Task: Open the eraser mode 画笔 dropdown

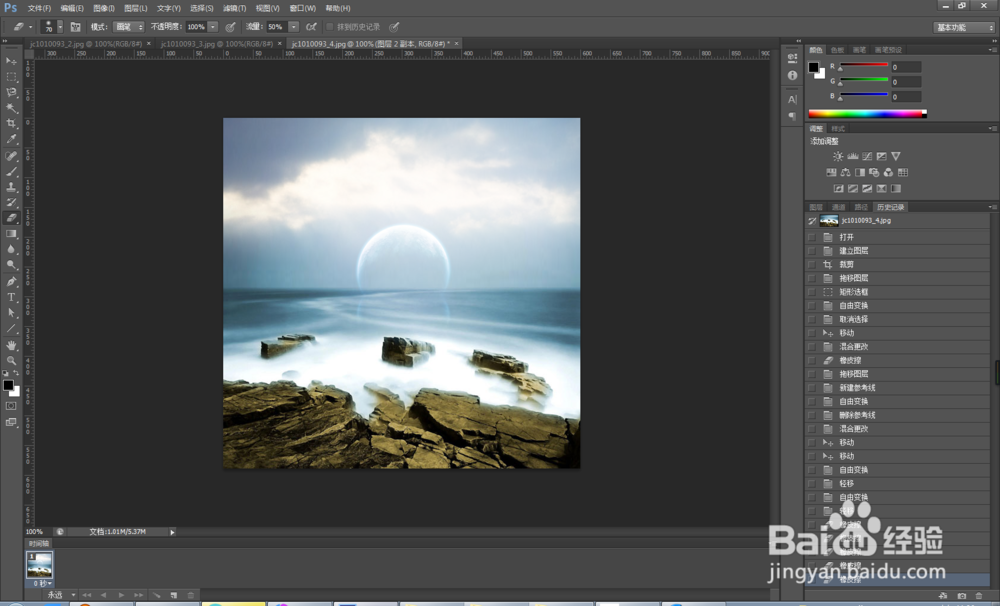Action: 128,27
